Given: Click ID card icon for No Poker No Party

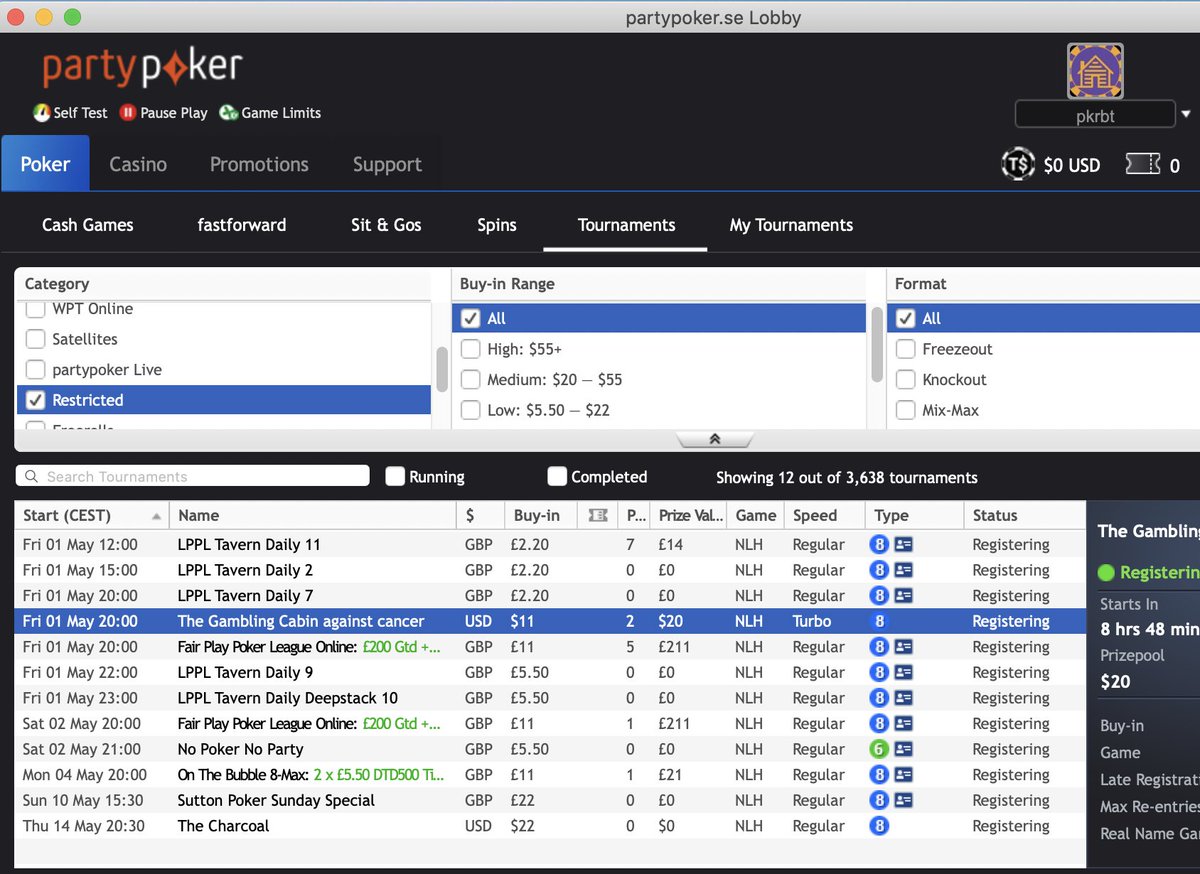Looking at the screenshot, I should click(x=903, y=749).
